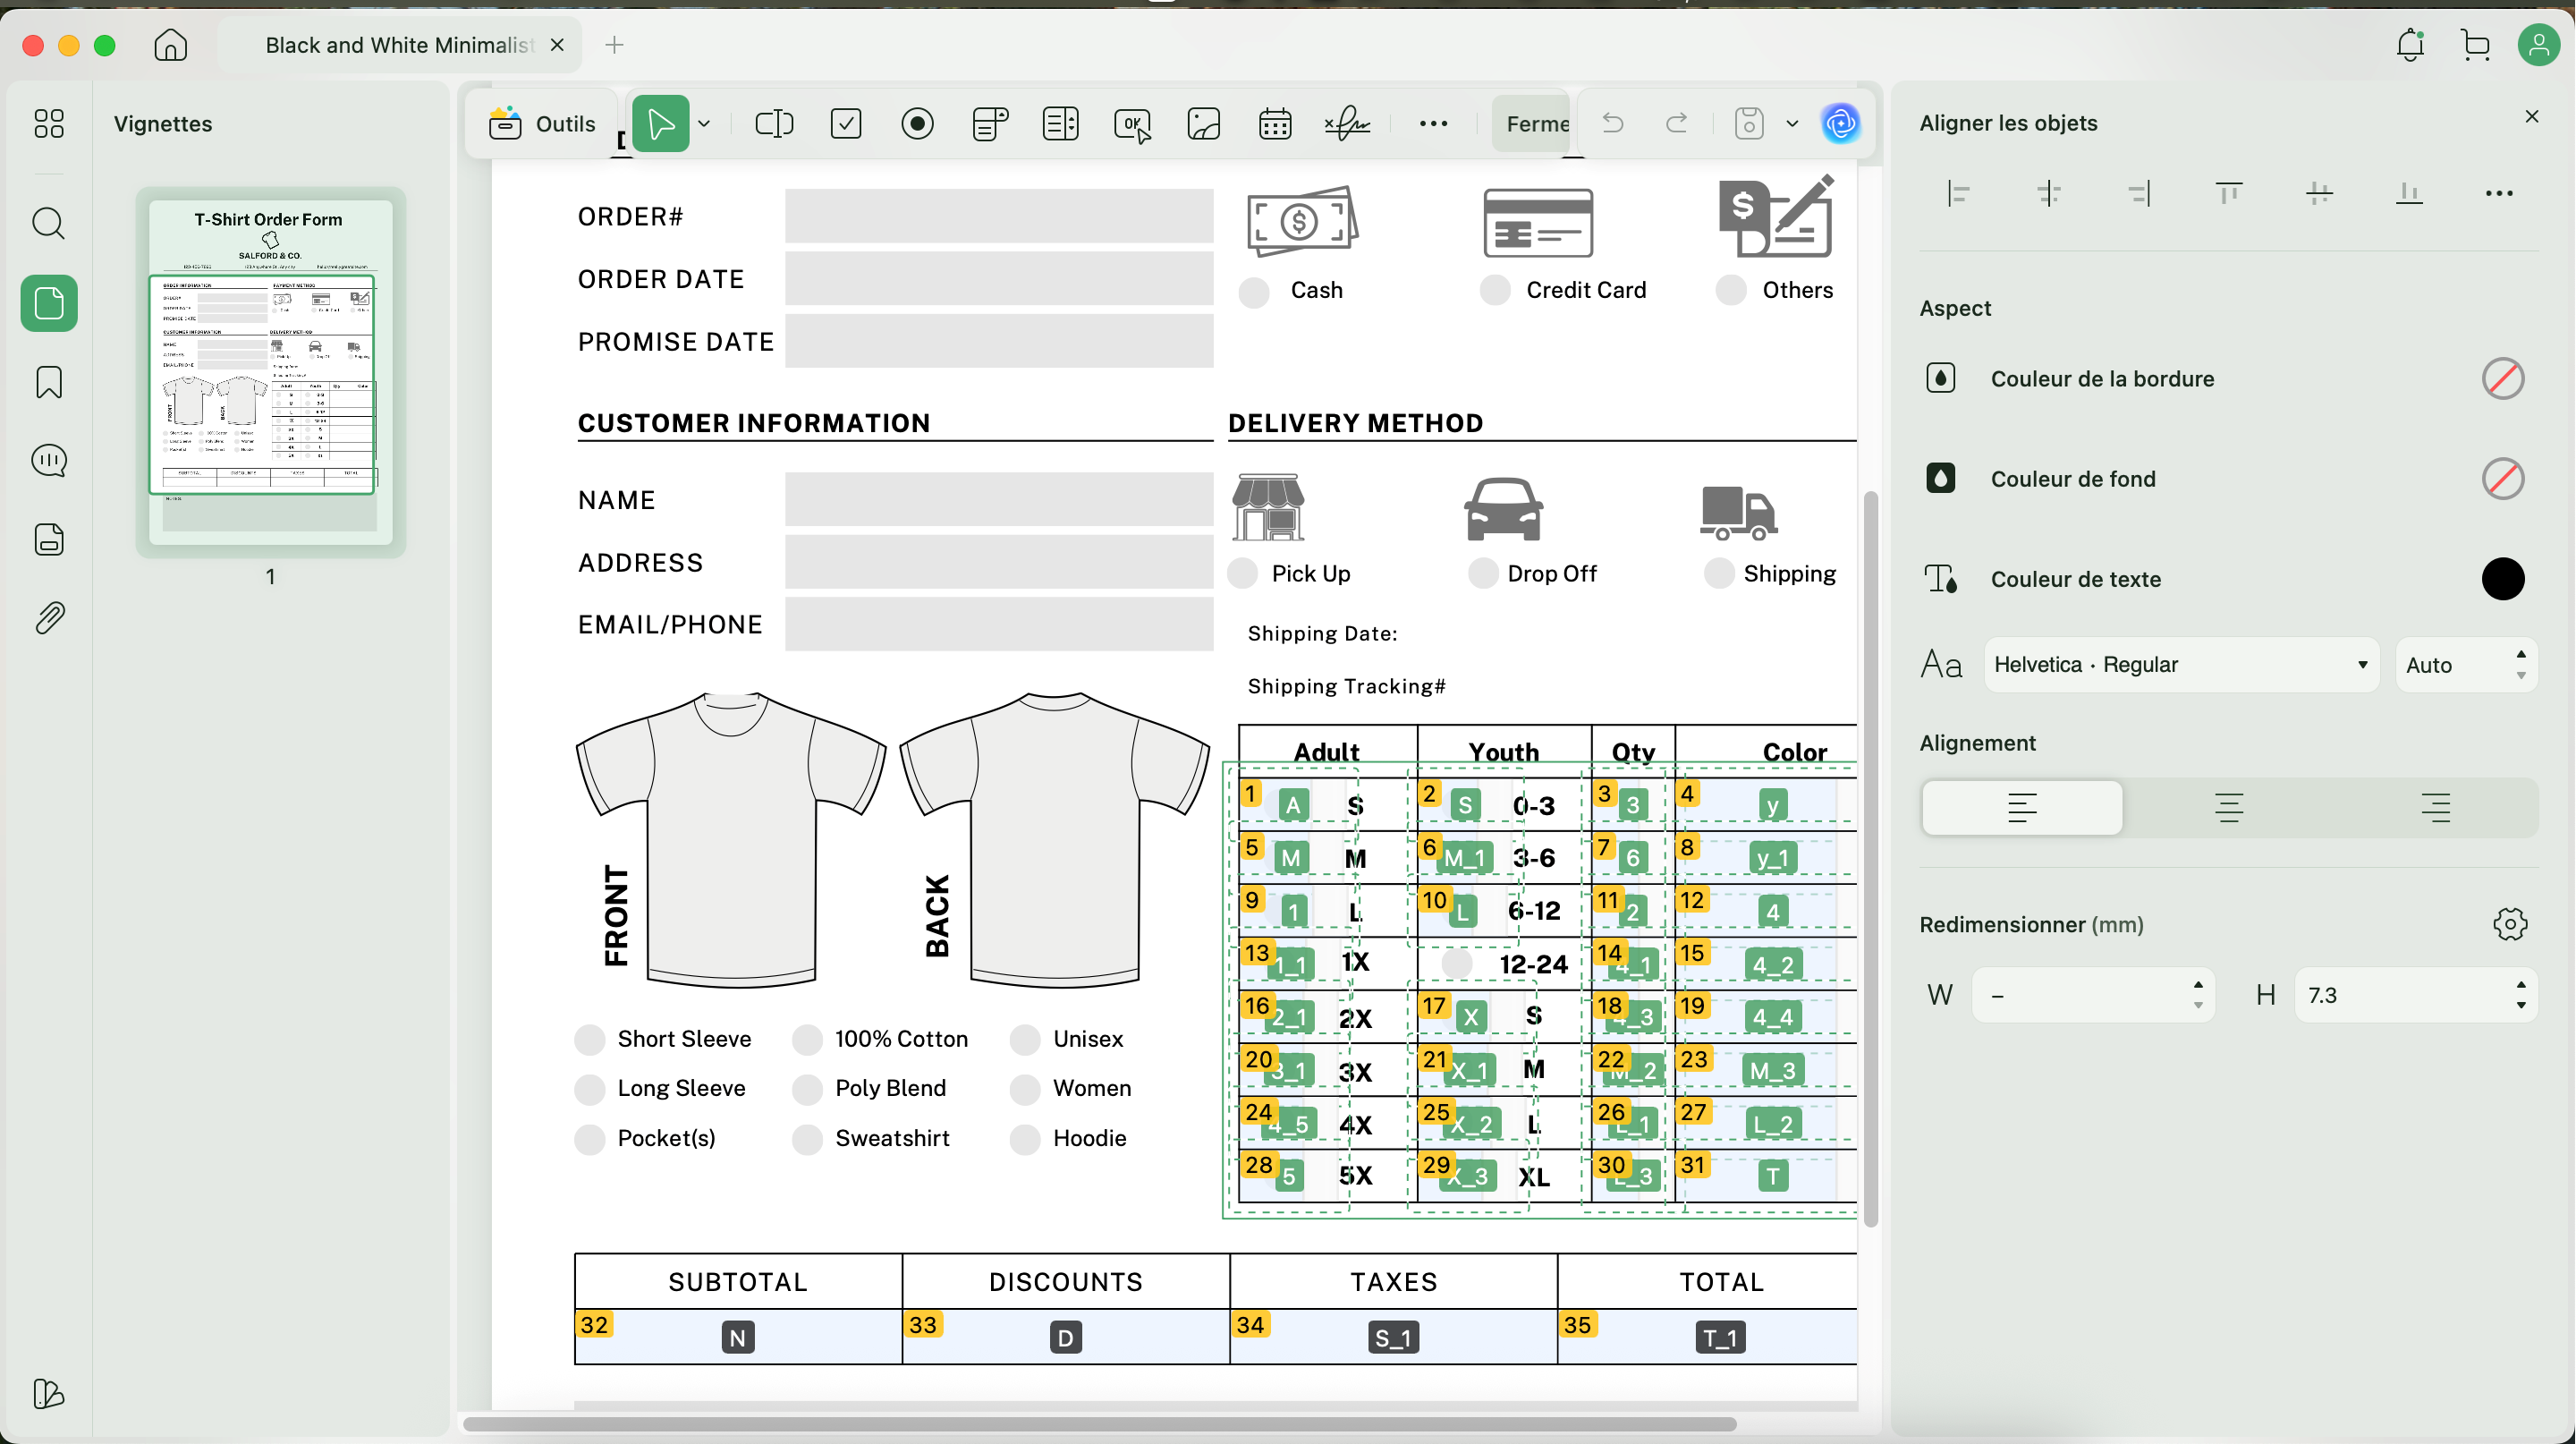Viewport: 2576px width, 1444px height.
Task: Toggle the Short Sleeve option
Action: 590,1040
